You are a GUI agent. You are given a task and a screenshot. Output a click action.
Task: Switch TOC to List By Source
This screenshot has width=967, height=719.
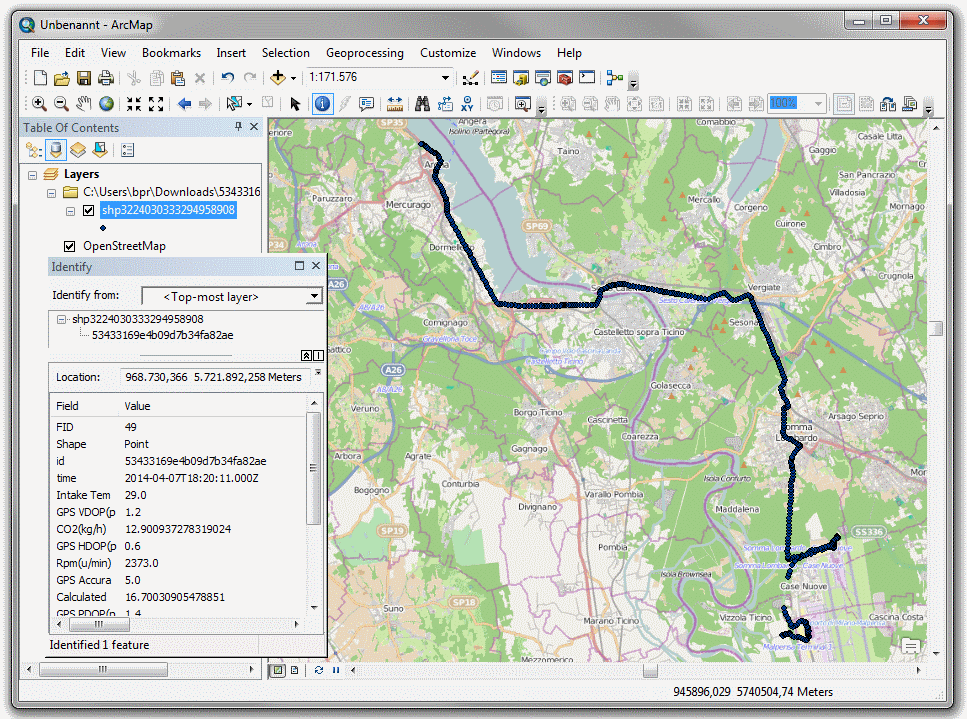click(56, 150)
